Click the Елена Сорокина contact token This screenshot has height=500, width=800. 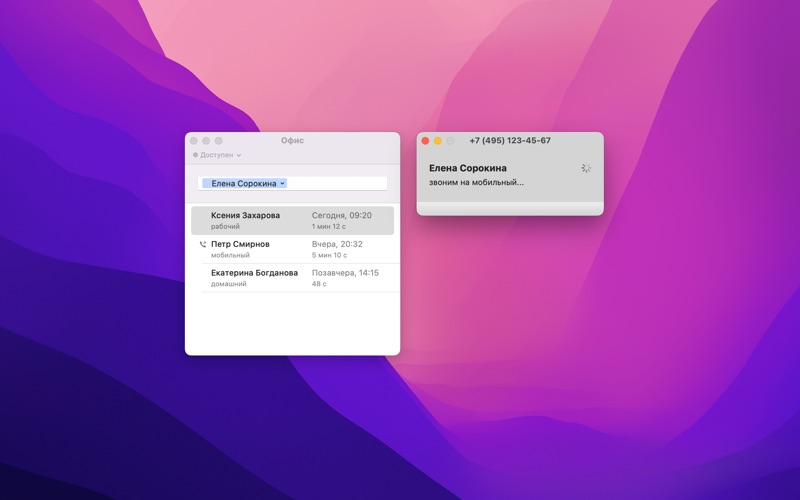coord(244,183)
